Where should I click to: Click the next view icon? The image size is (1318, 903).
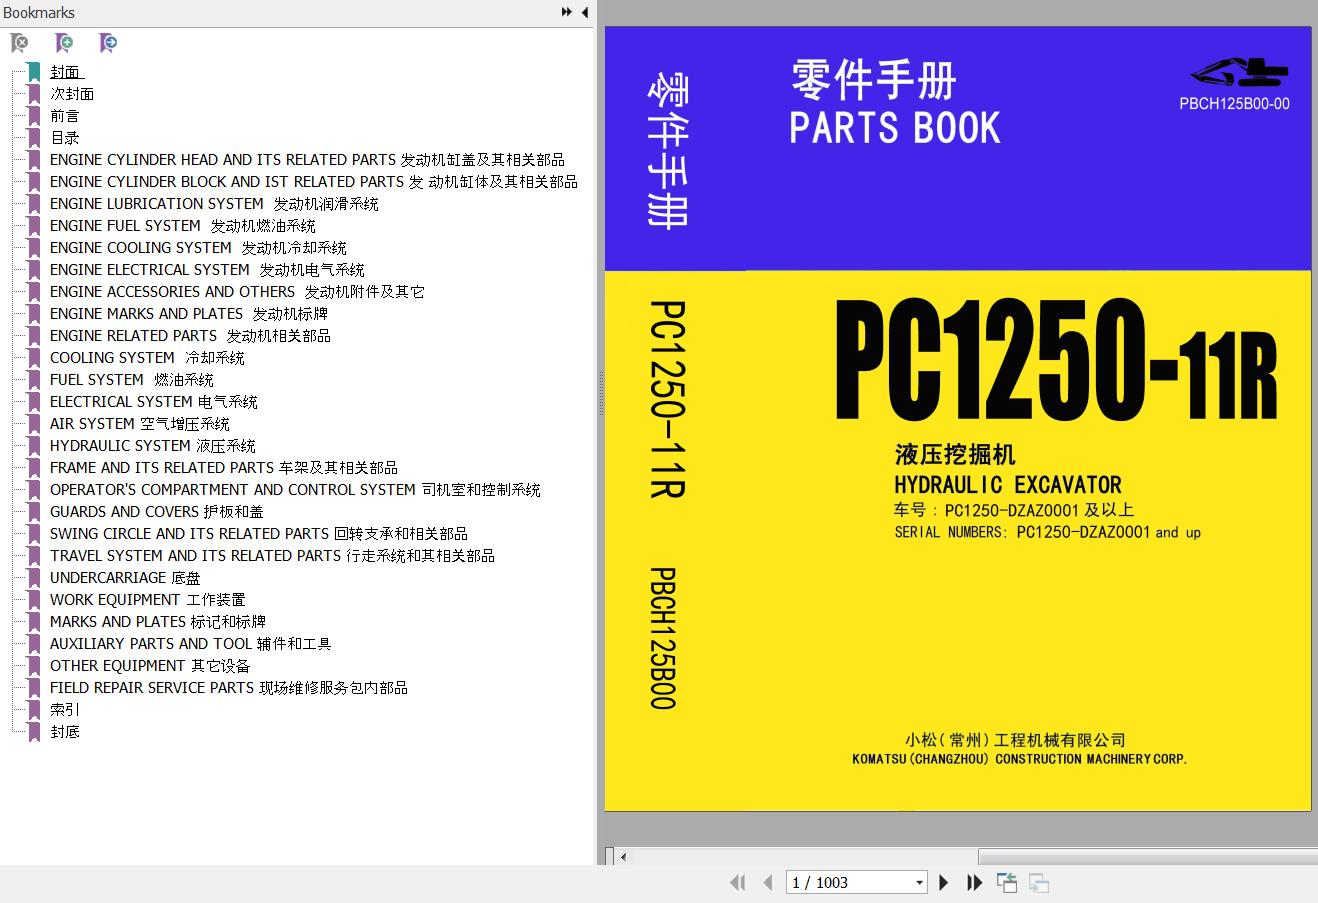(x=1039, y=882)
